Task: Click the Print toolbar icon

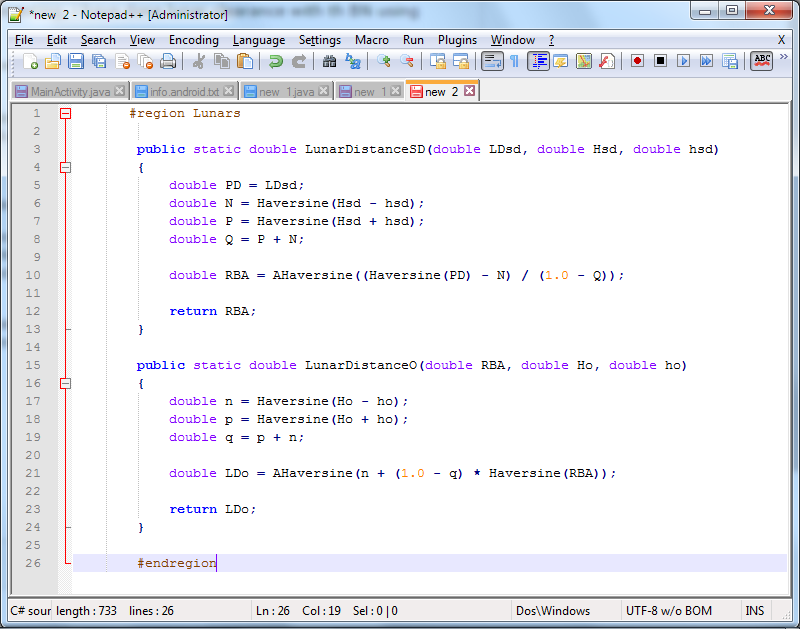Action: [x=168, y=61]
